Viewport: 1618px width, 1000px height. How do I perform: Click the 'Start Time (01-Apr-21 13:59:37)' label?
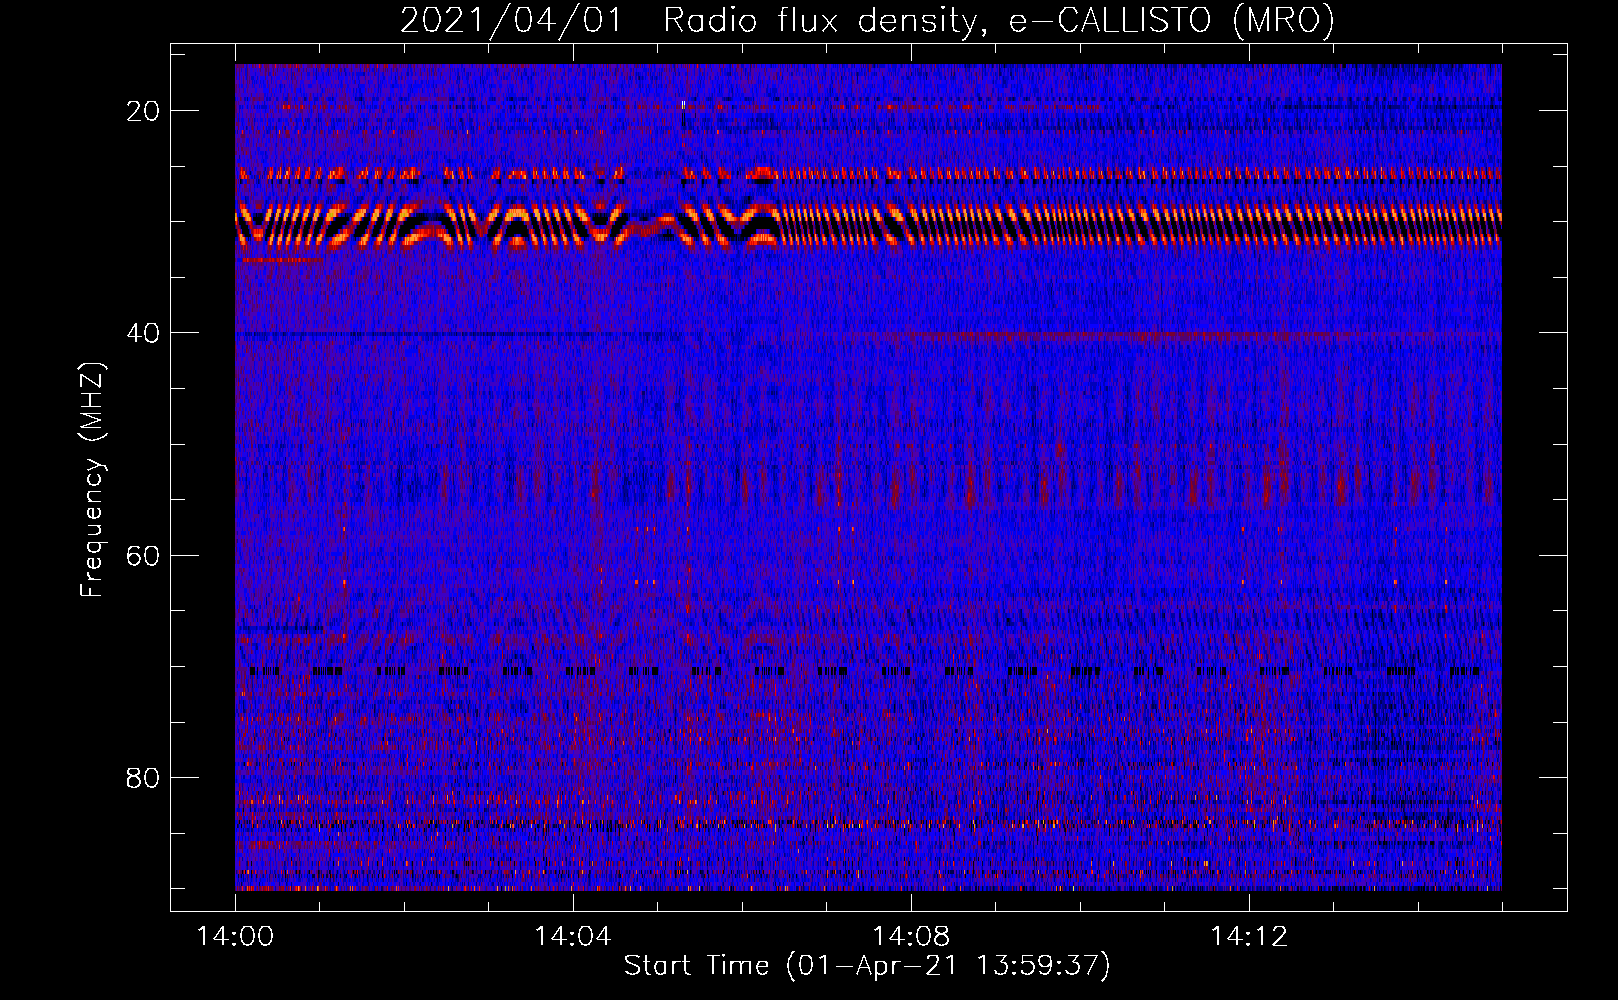click(x=867, y=966)
